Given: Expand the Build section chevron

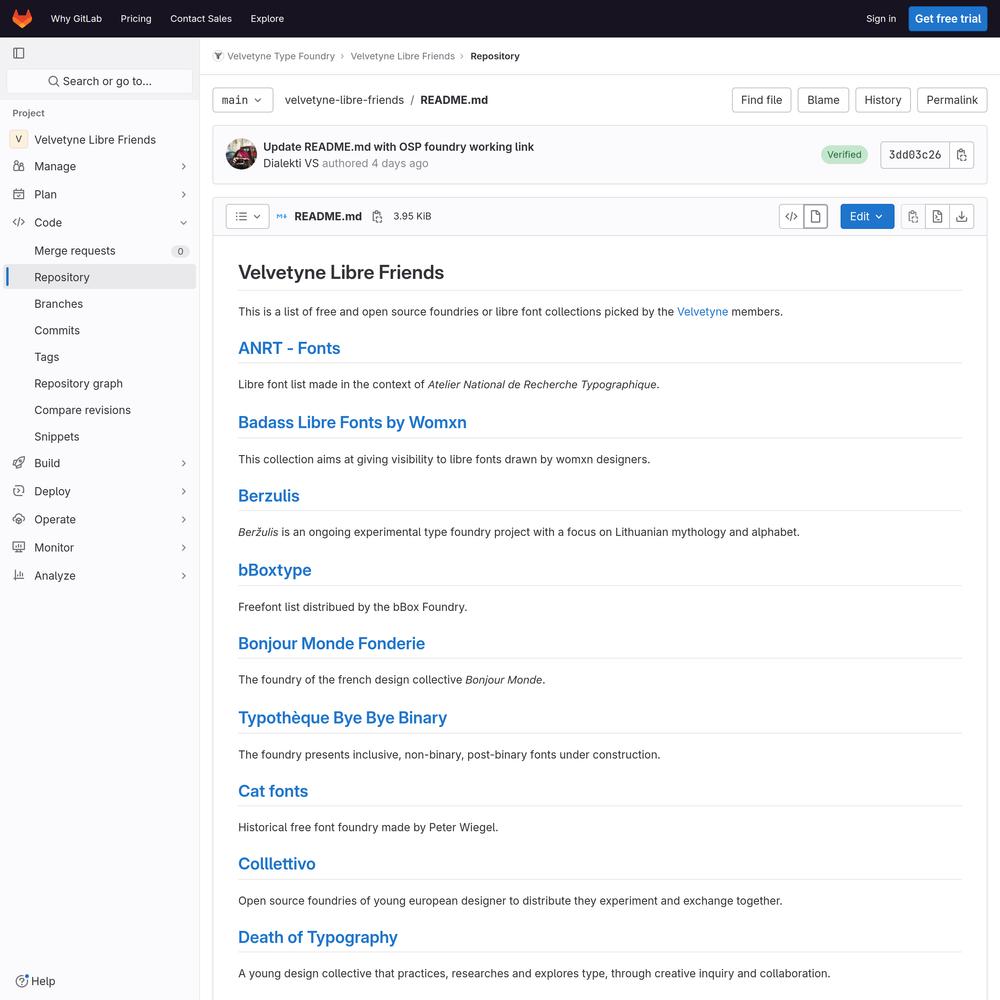Looking at the screenshot, I should pos(184,463).
